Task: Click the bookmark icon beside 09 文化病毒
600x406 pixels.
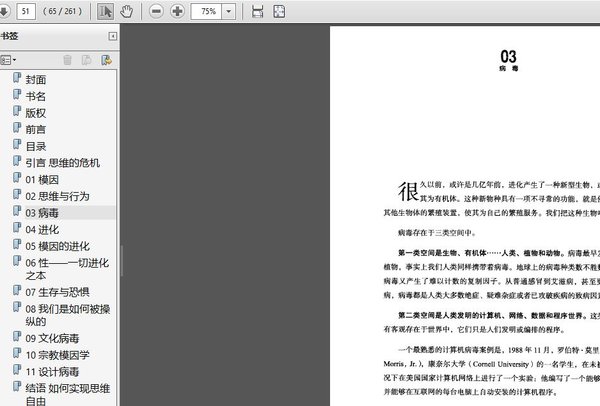Action: (x=17, y=336)
